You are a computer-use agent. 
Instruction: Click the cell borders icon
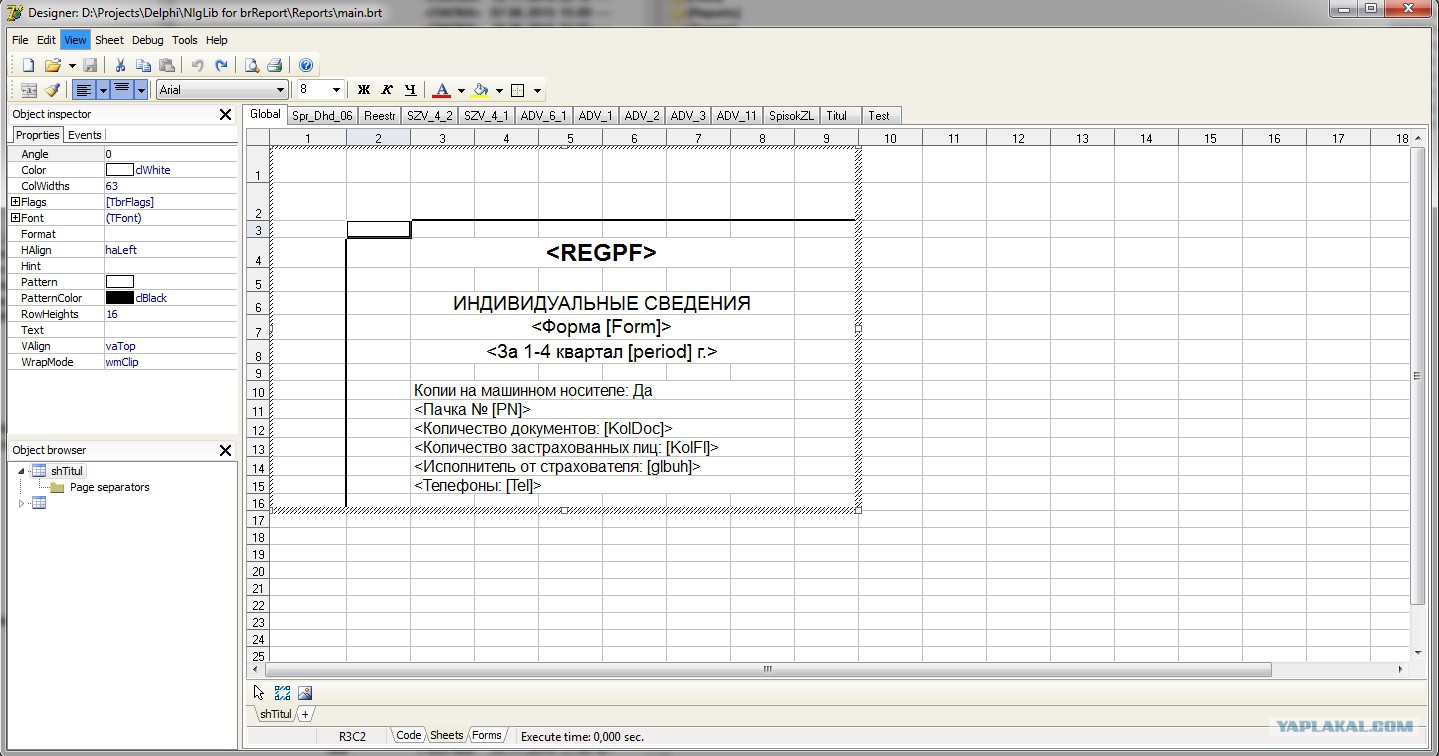click(x=518, y=90)
